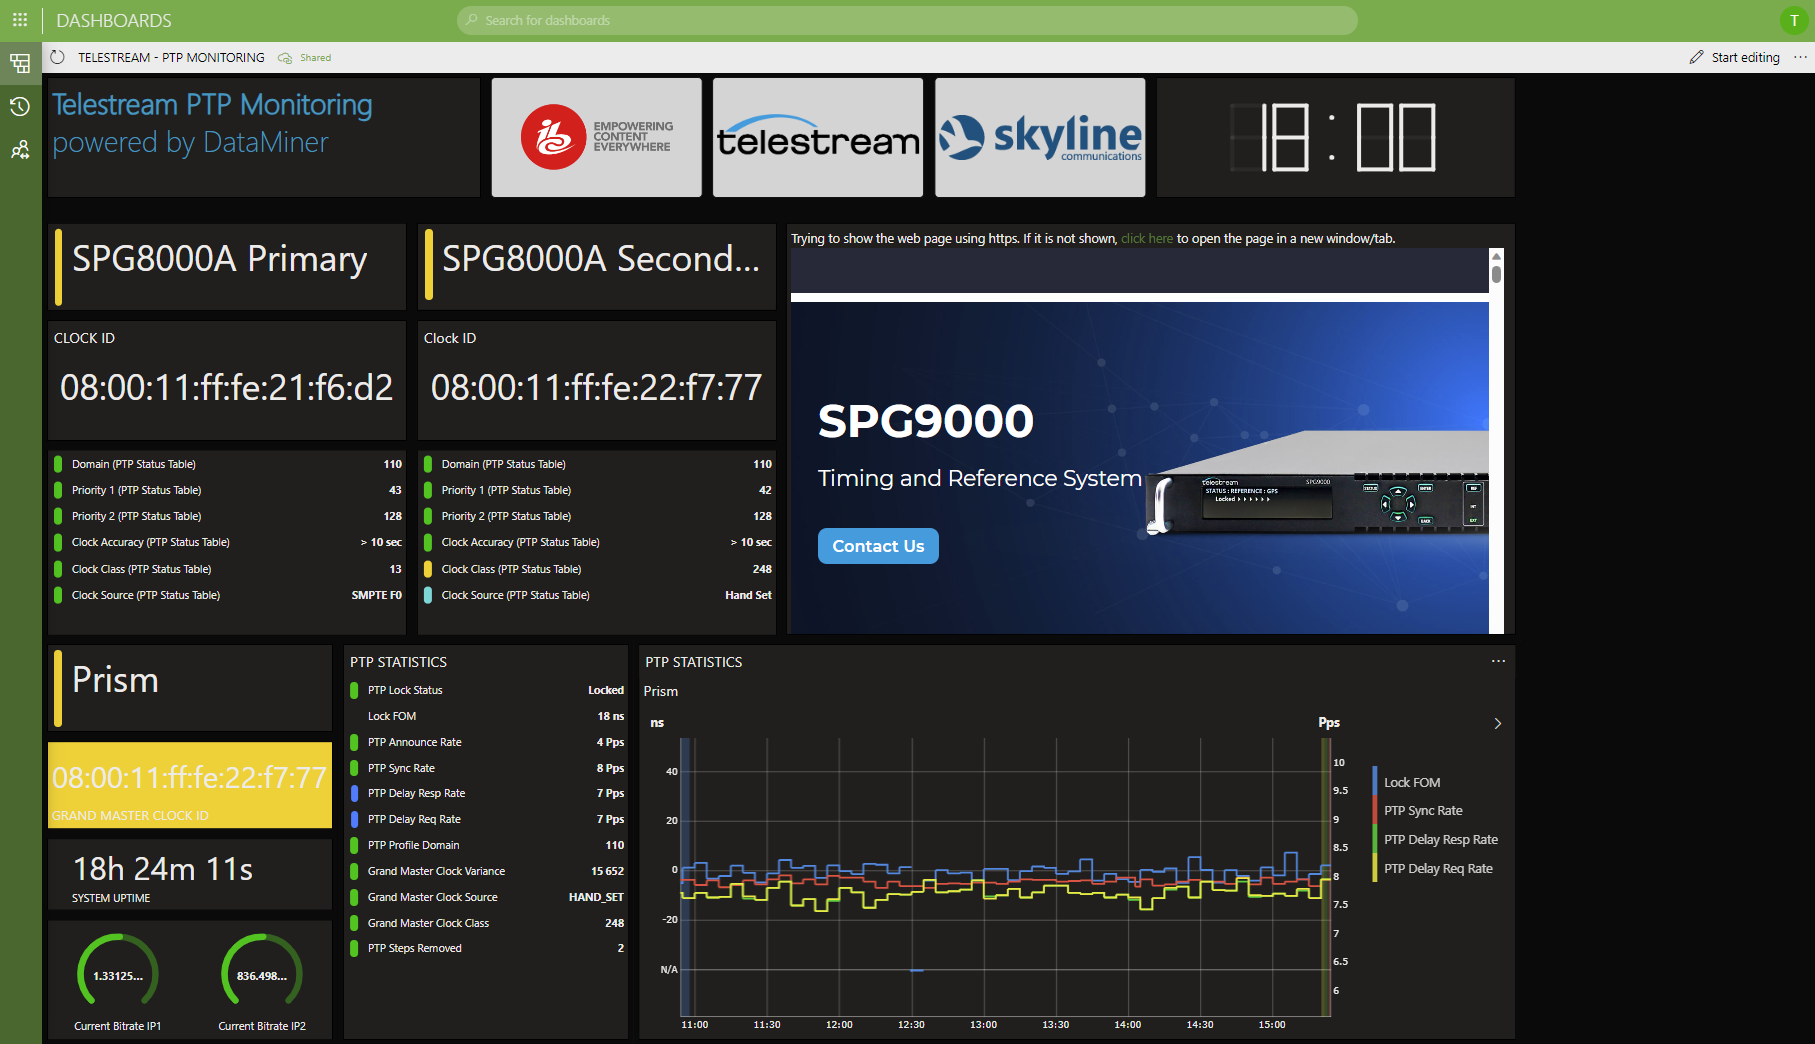Click PTP Lock Status Locked row
This screenshot has height=1044, width=1815.
tap(487, 690)
